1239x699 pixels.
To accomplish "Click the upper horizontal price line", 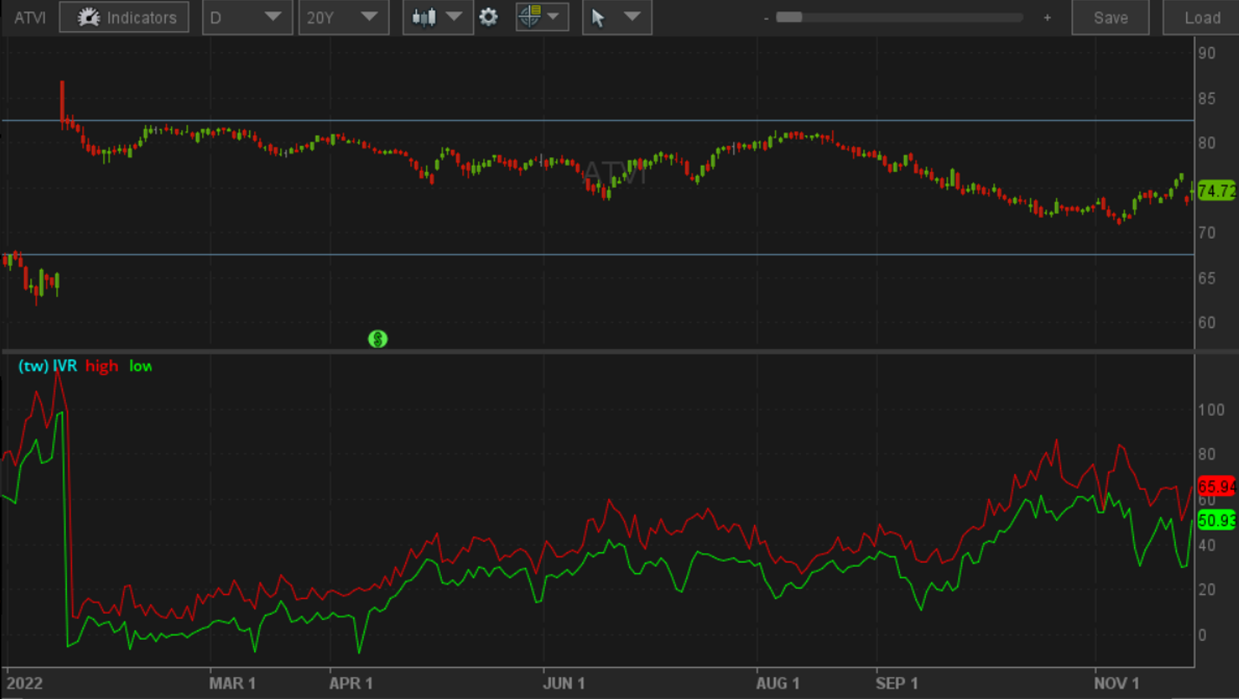I will coord(598,121).
